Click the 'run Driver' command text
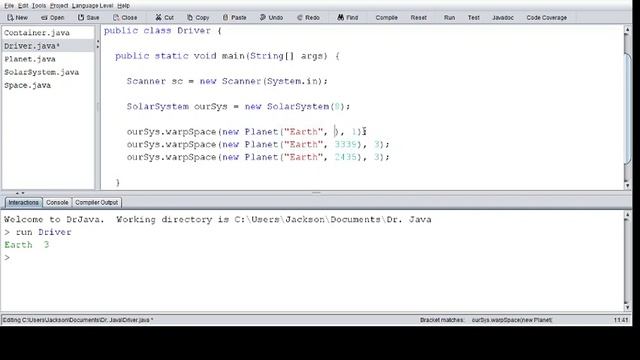This screenshot has height=360, width=640. click(43, 232)
